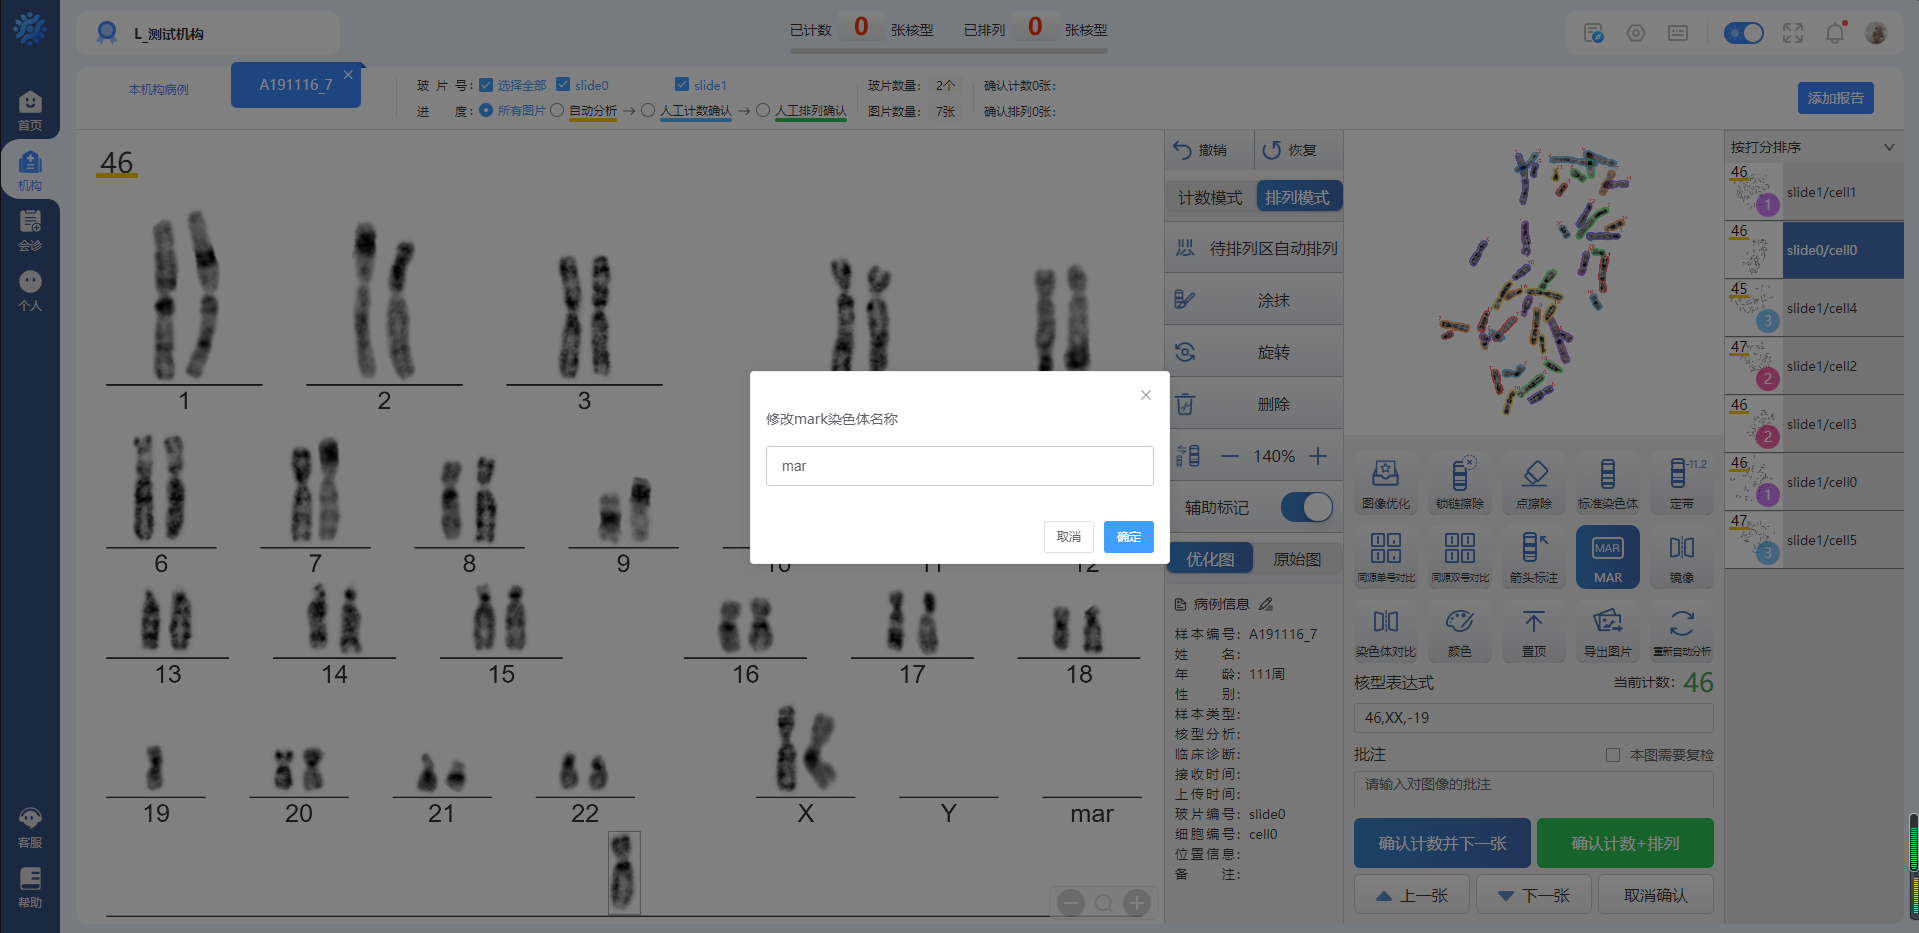
Task: Check the 本图需要复检 checkbox
Action: point(1612,755)
